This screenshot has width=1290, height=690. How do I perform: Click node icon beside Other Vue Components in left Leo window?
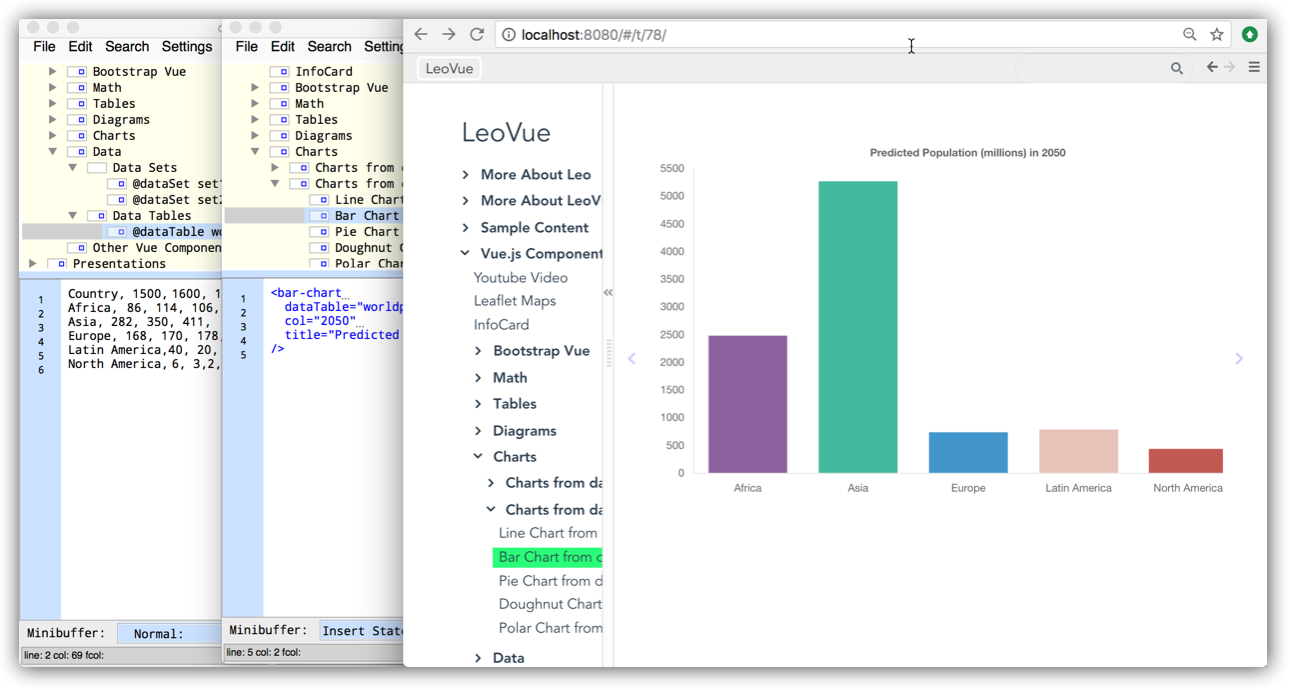pyautogui.click(x=77, y=248)
